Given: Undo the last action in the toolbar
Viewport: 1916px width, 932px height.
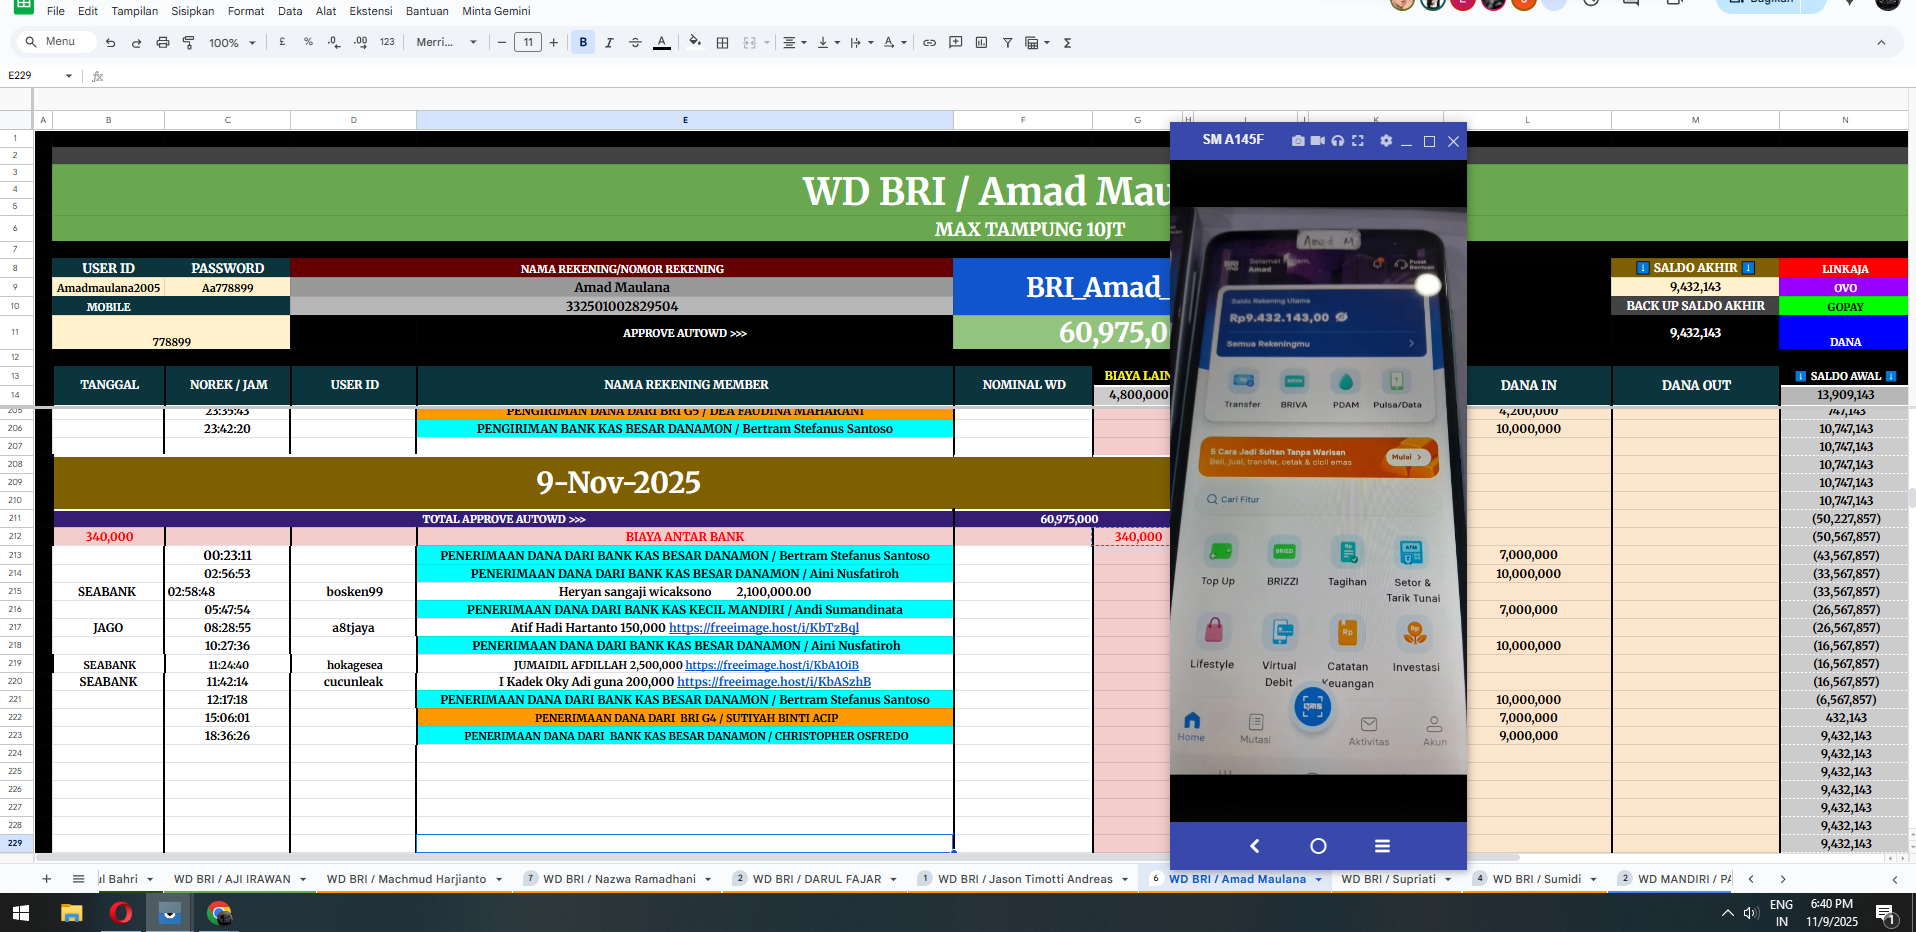Looking at the screenshot, I should [x=110, y=43].
